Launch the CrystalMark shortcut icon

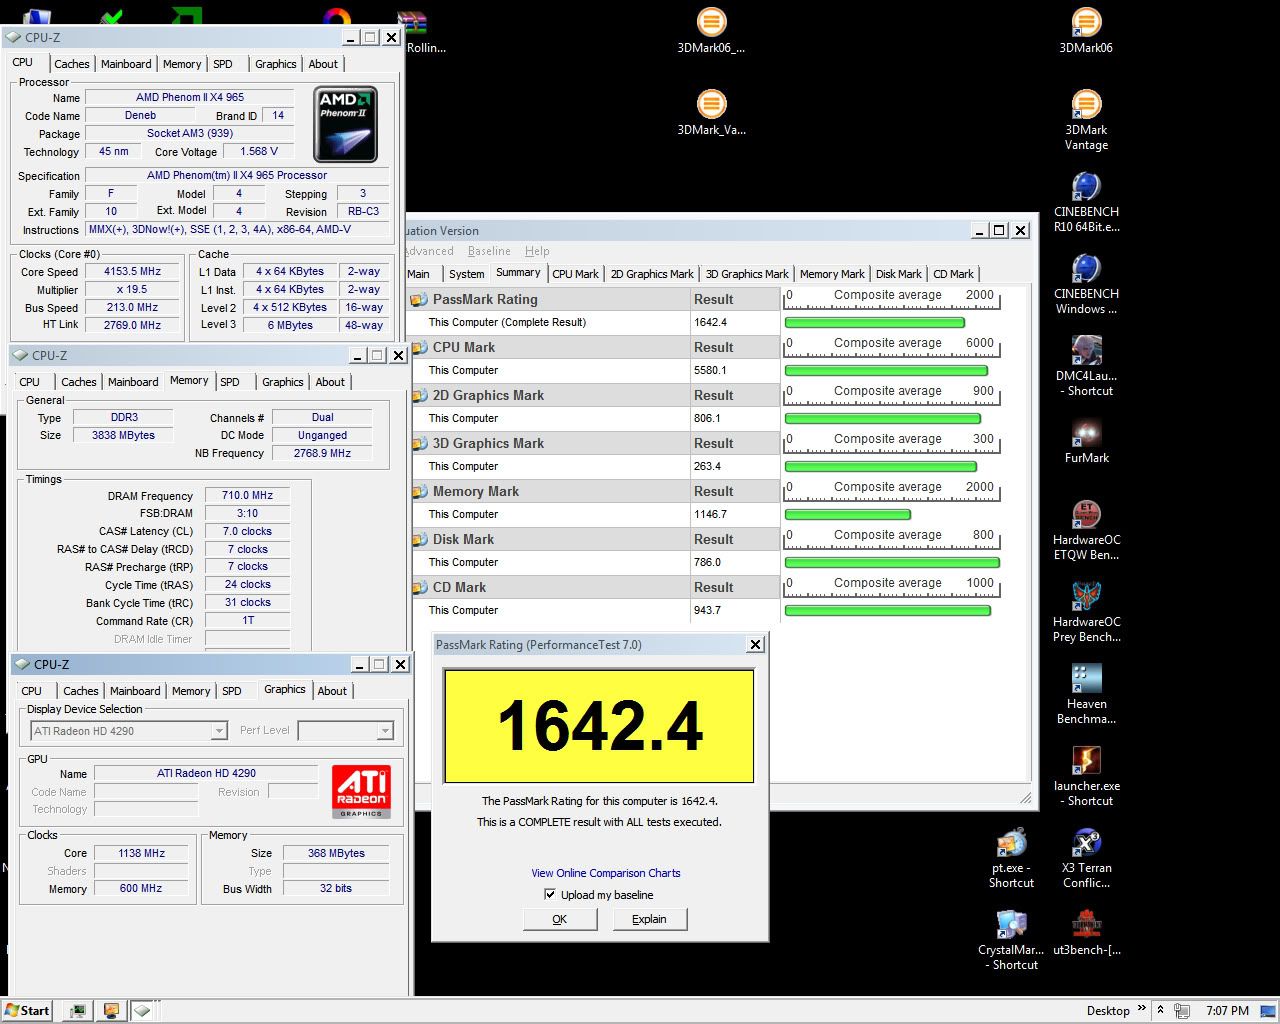(x=1011, y=926)
